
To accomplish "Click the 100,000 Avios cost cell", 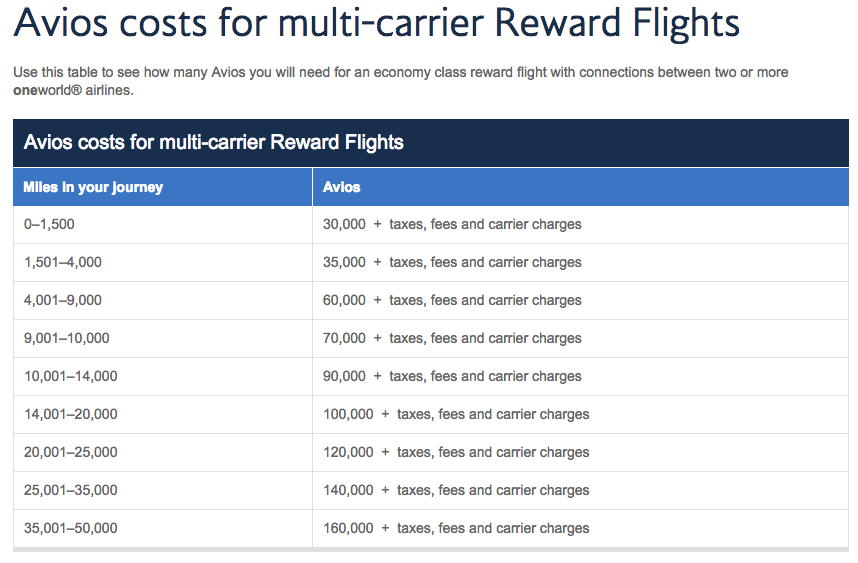I will (581, 415).
